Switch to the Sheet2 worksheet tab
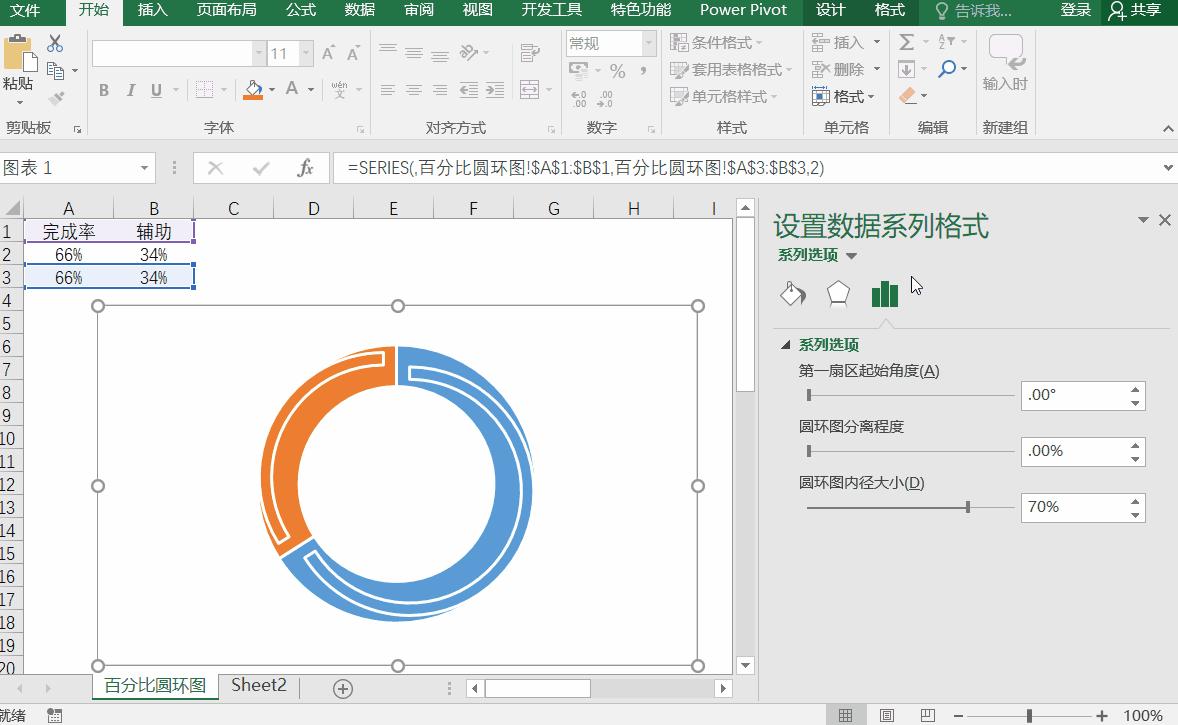 click(258, 687)
